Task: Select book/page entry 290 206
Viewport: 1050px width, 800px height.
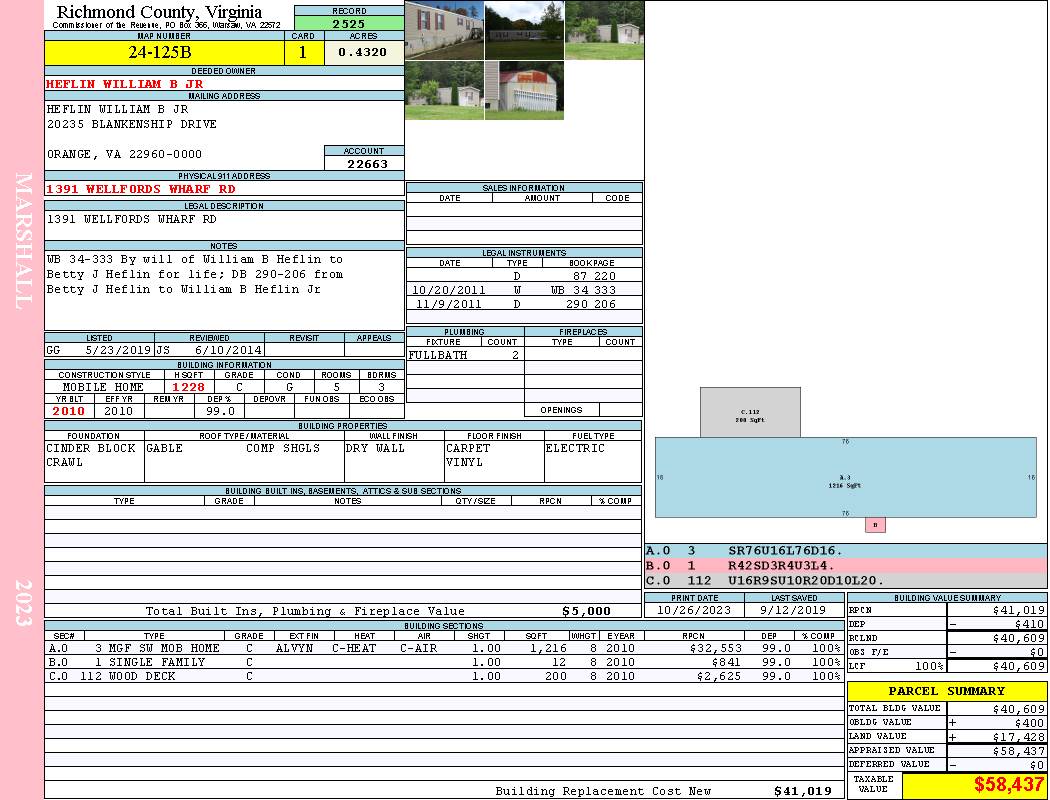Action: 590,304
